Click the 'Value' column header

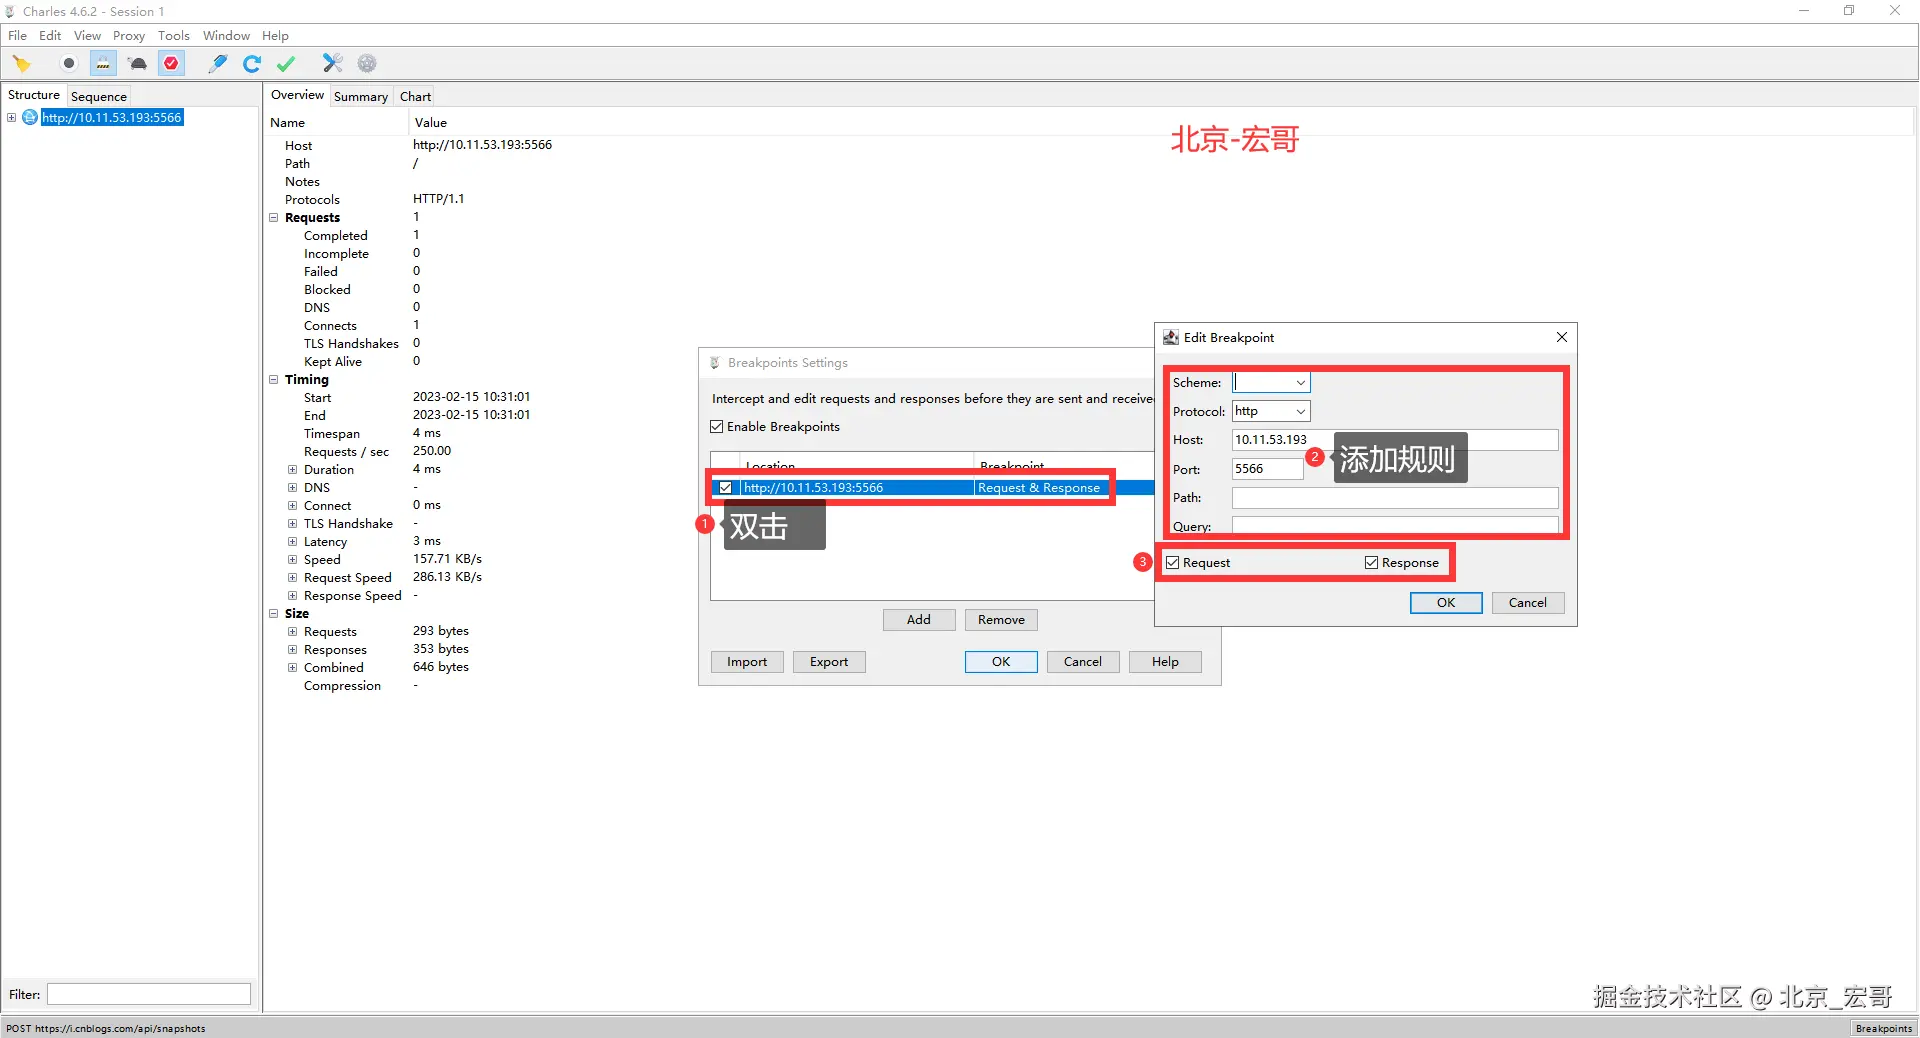[431, 123]
